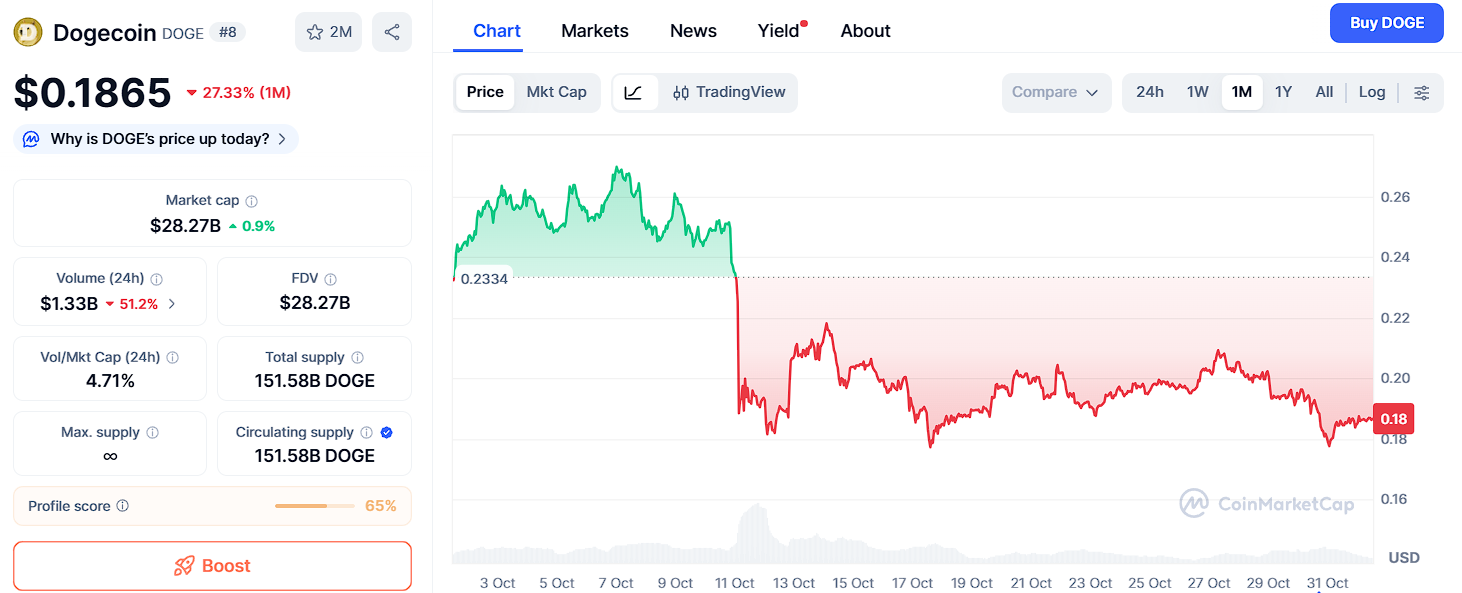Select the 1Y time range
The width and height of the screenshot is (1462, 593).
tap(1283, 91)
